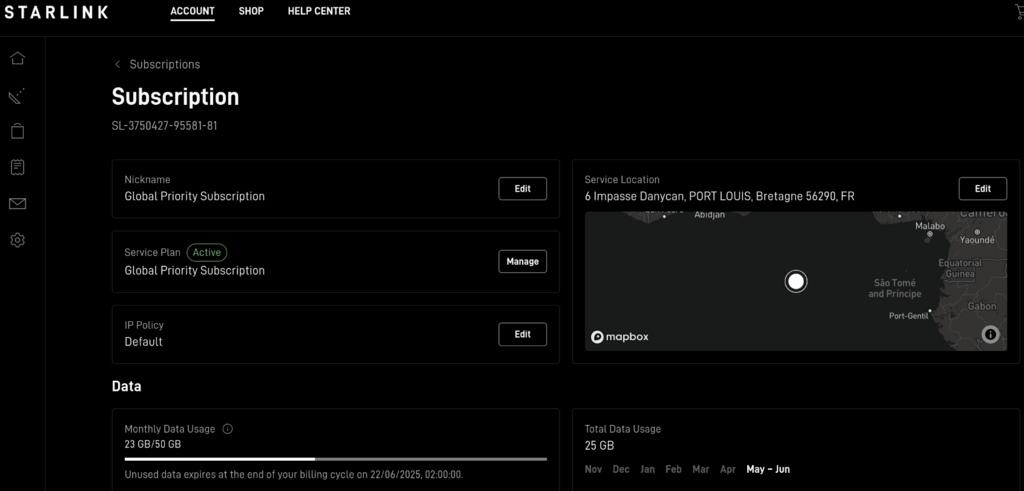1024x491 pixels.
Task: Click the Mapbox logo on map
Action: (x=620, y=337)
